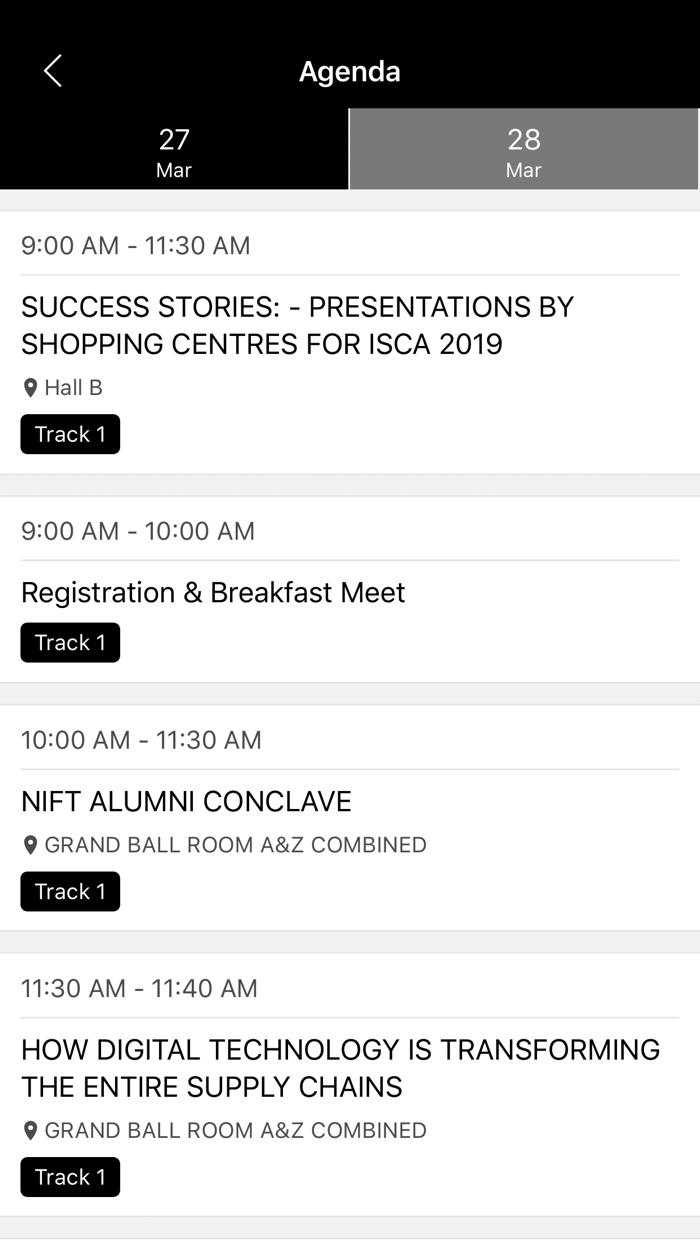Tap Track 1 tag under NIFT Alumni Conclave
Viewport: 700px width, 1244px height.
pos(70,892)
